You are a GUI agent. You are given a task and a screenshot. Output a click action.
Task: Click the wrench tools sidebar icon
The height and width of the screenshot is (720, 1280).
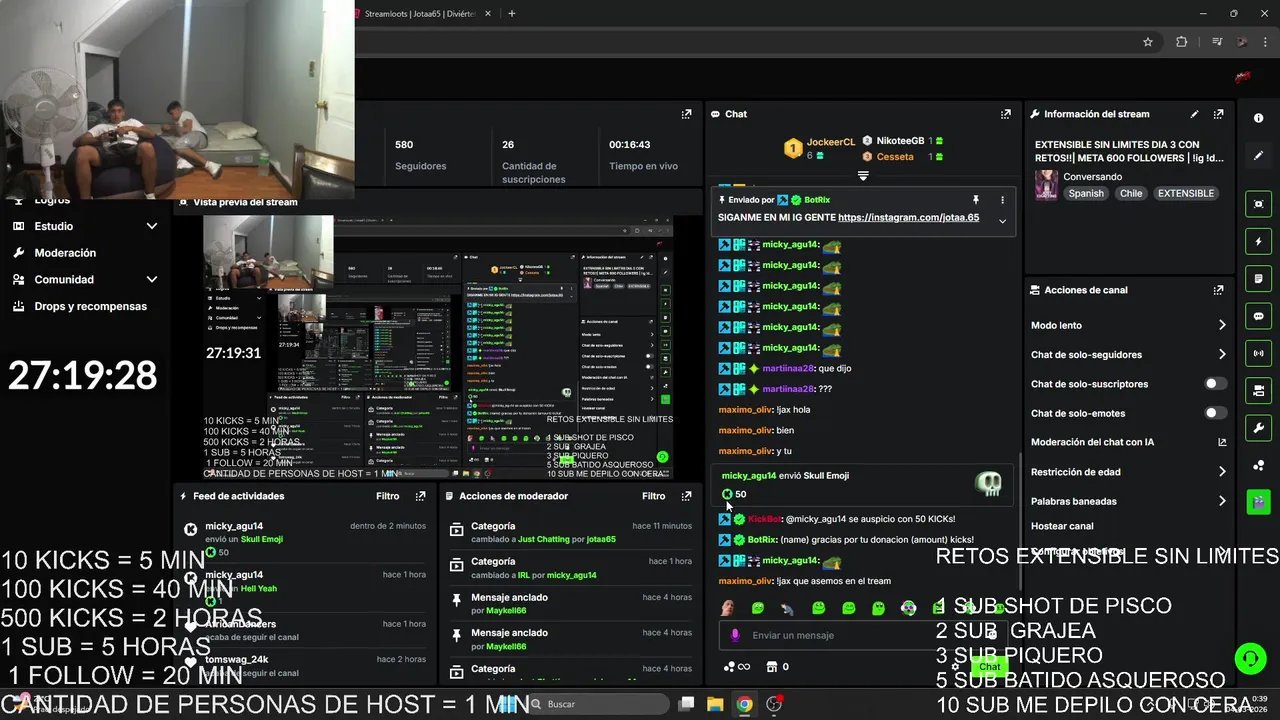(1258, 428)
